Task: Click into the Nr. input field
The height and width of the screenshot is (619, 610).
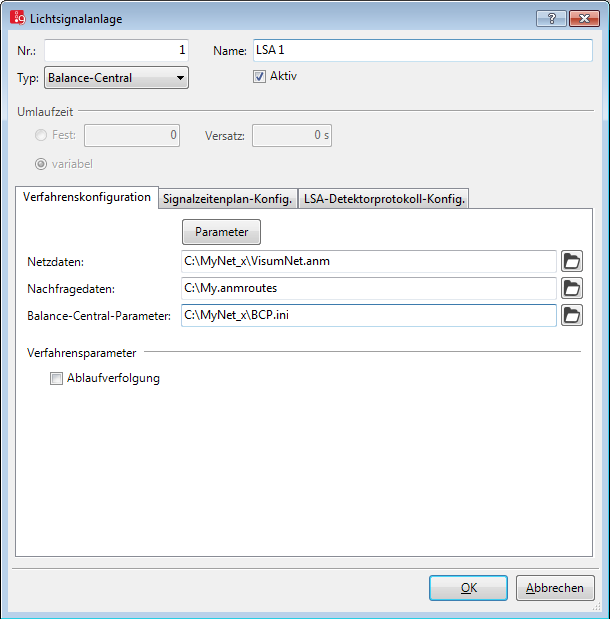Action: pyautogui.click(x=116, y=50)
